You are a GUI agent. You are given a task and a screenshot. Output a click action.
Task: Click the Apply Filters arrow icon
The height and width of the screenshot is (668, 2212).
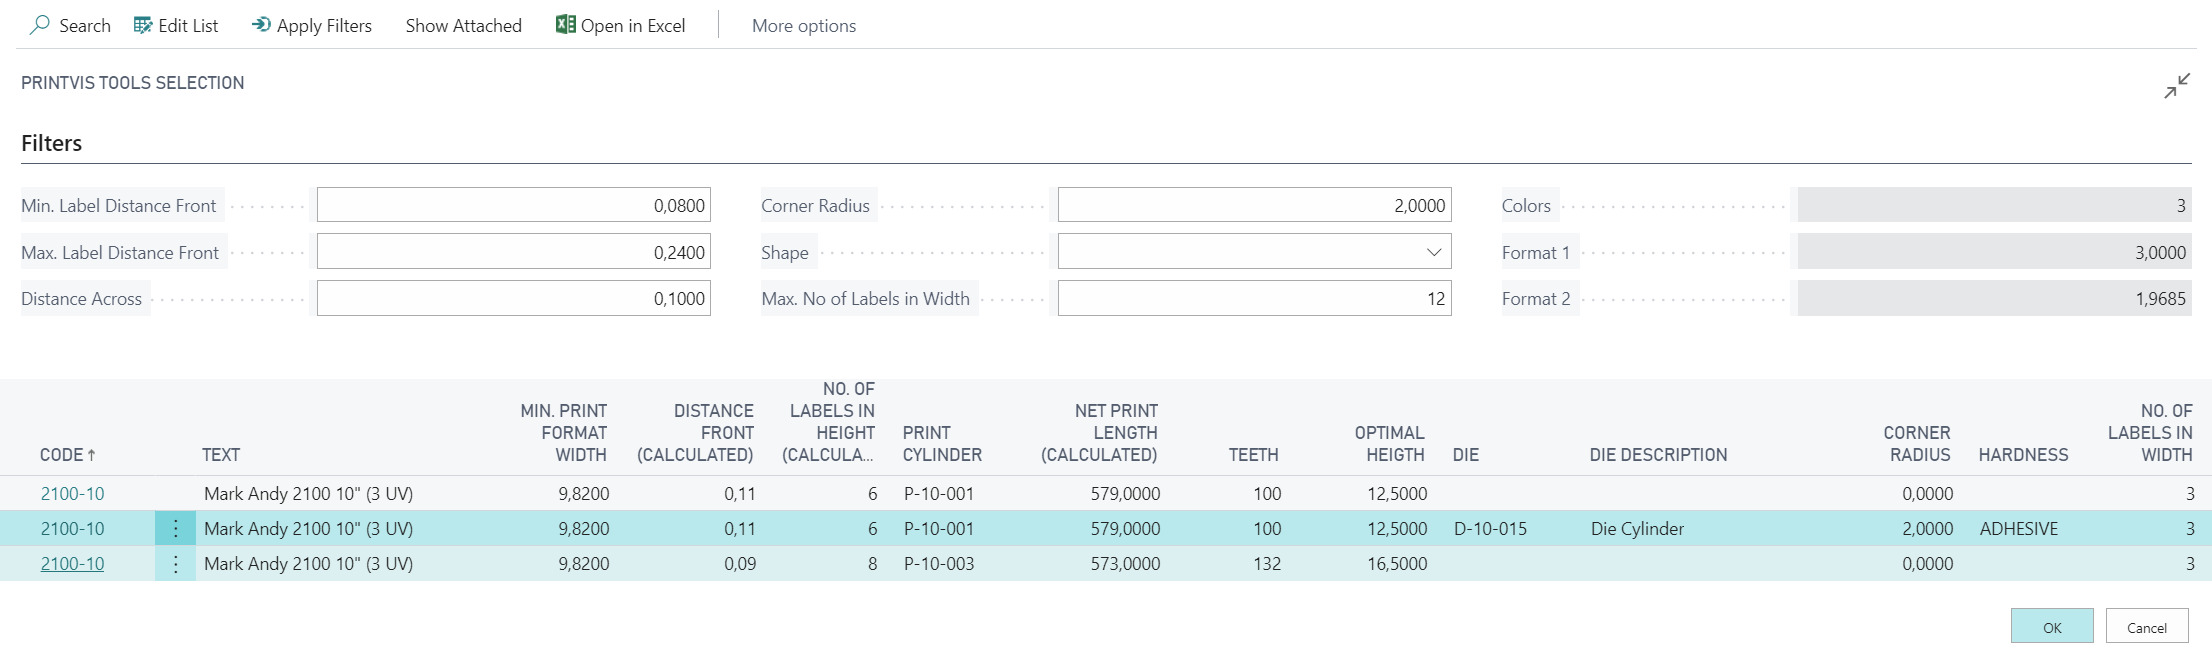[261, 25]
